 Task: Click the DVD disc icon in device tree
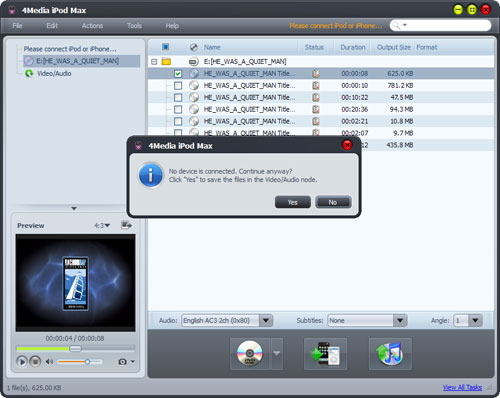coord(29,61)
